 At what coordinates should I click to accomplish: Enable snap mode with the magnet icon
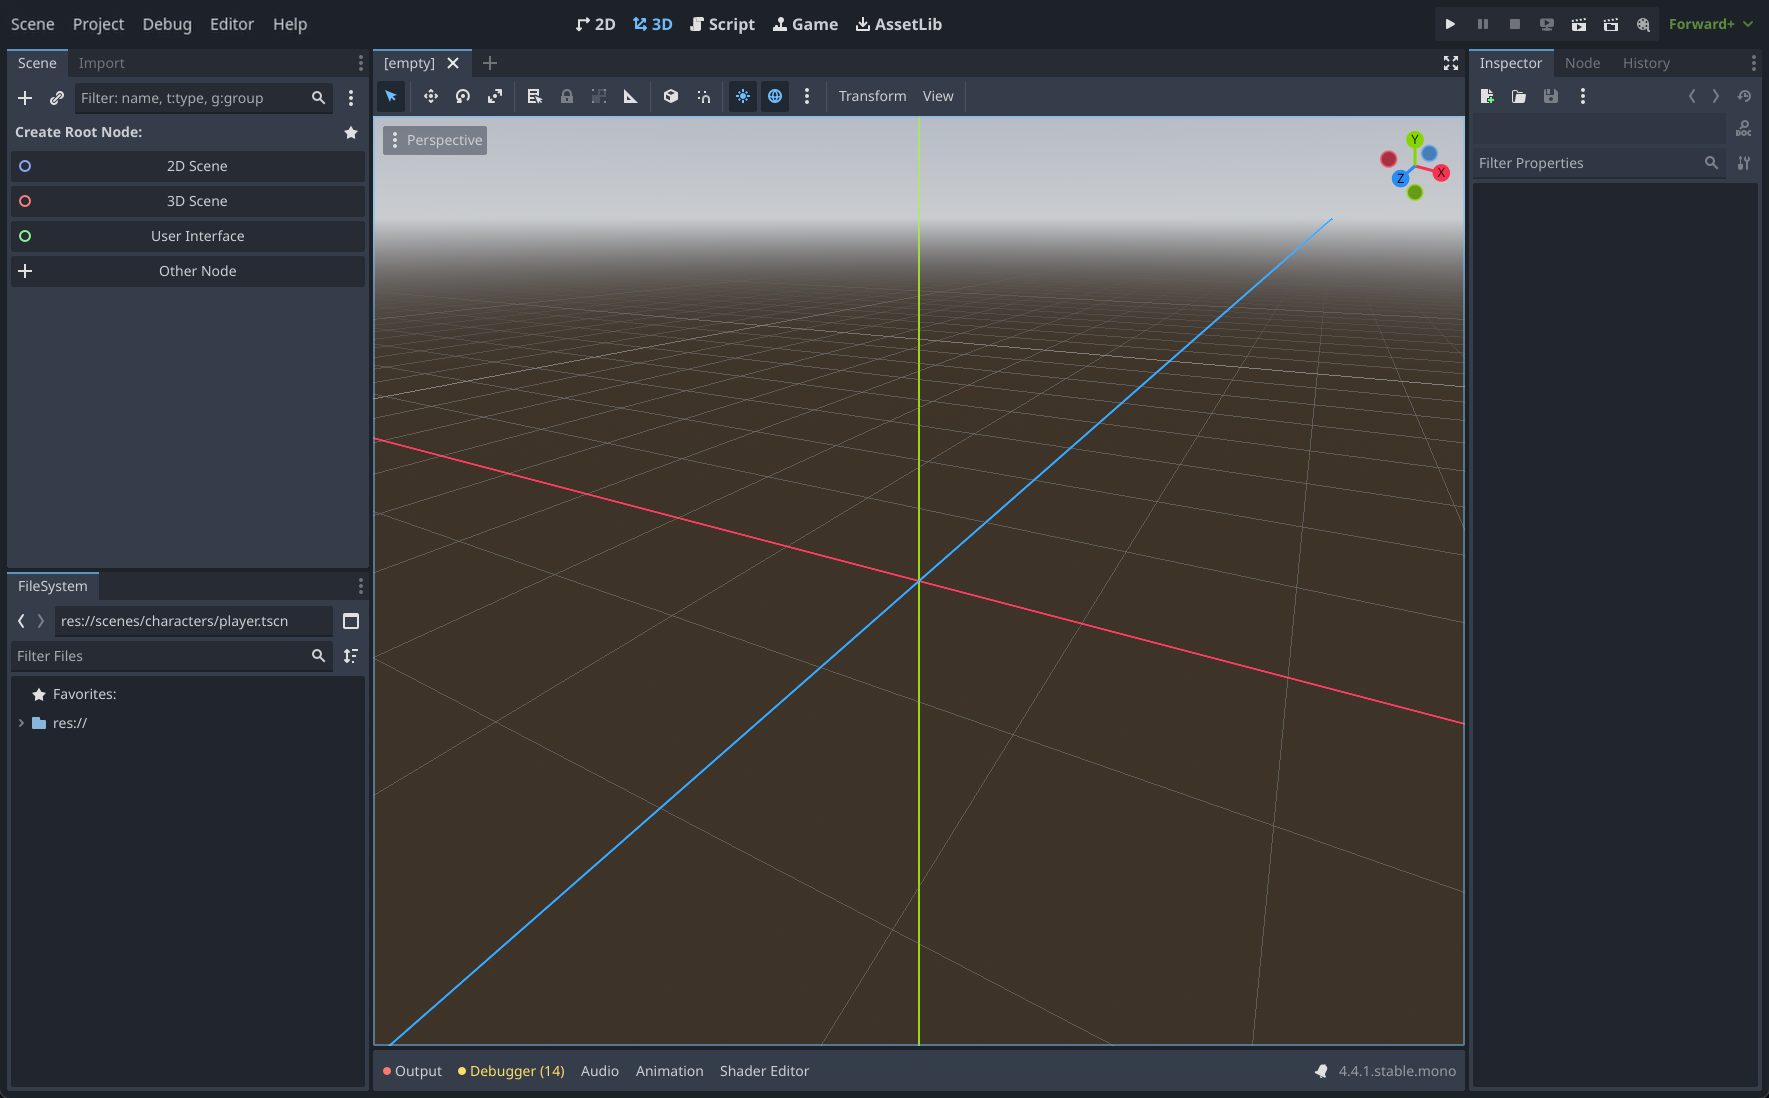703,96
